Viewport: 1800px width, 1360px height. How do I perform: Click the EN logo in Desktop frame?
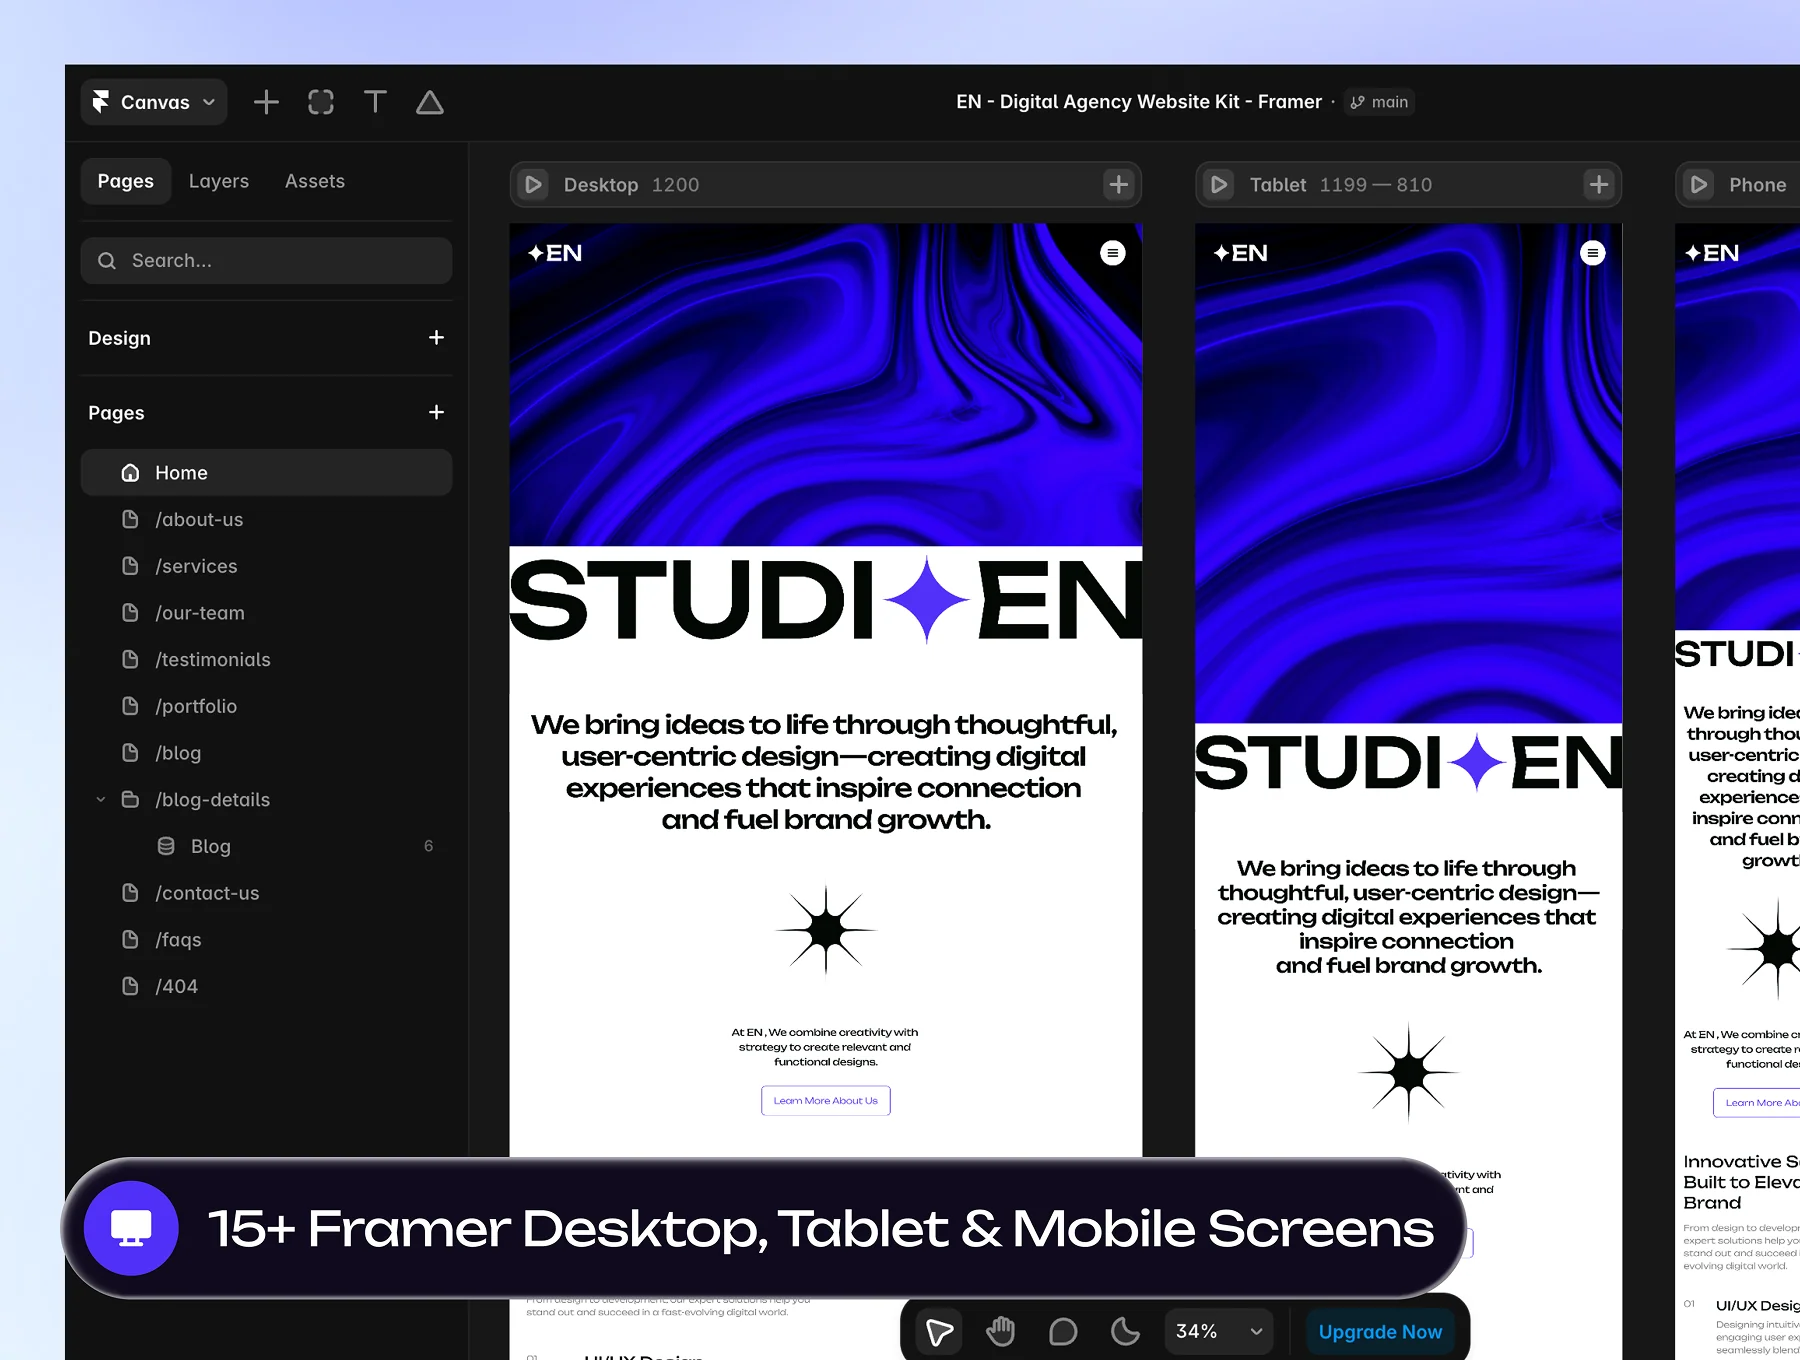[555, 253]
